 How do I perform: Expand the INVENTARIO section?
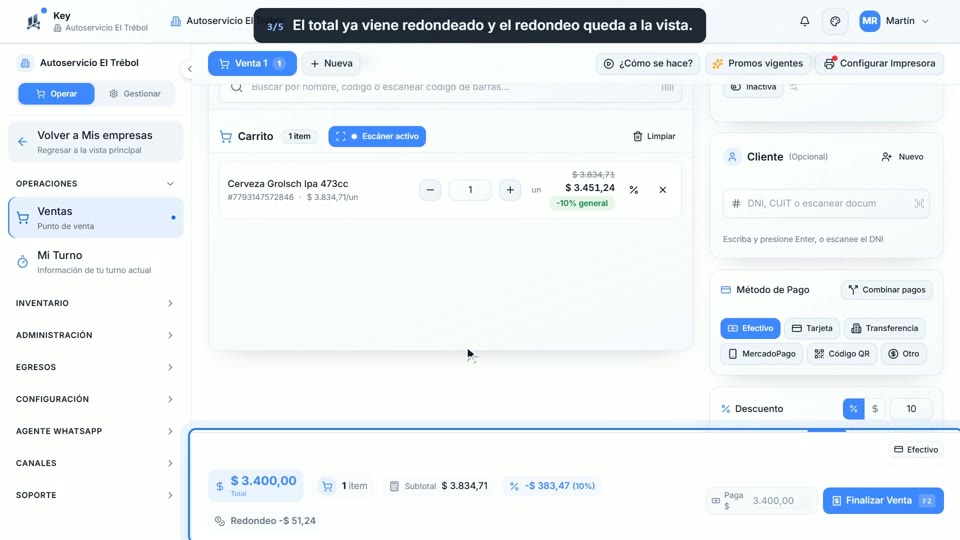(x=95, y=303)
